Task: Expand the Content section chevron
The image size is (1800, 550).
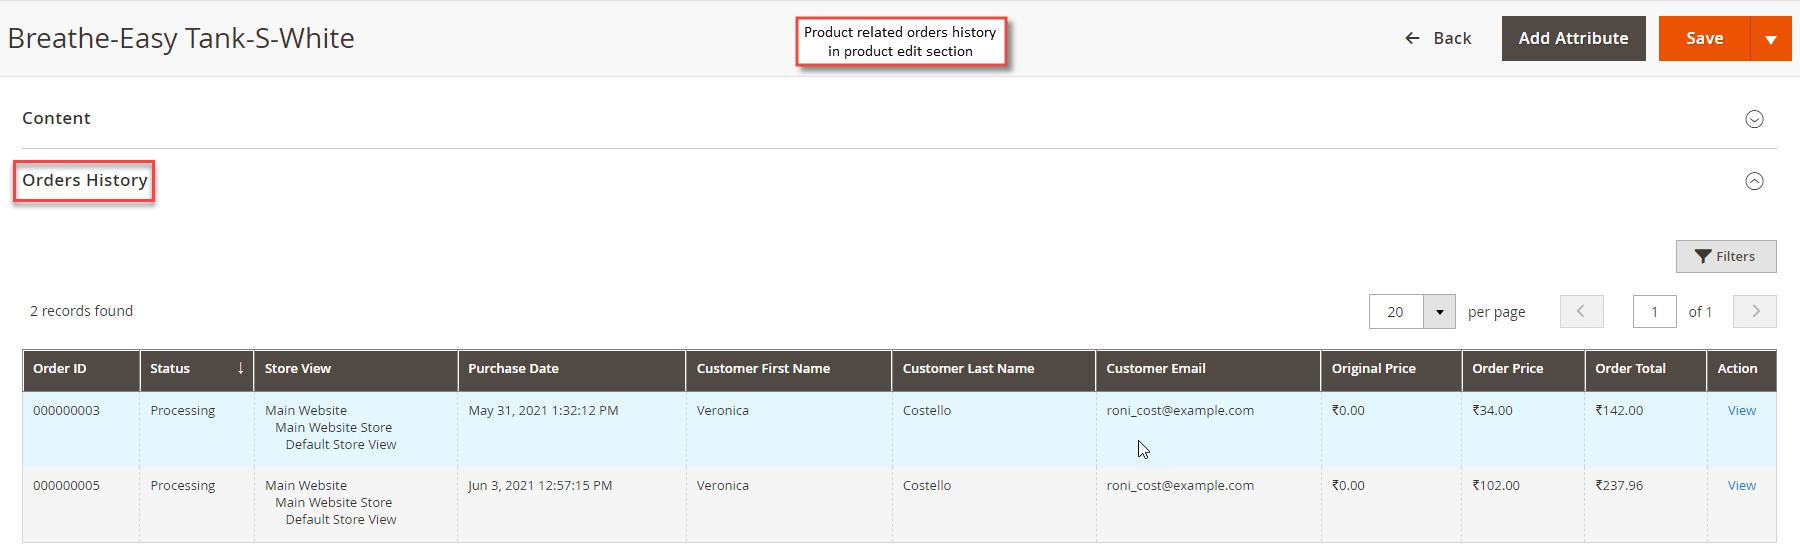Action: click(x=1754, y=119)
